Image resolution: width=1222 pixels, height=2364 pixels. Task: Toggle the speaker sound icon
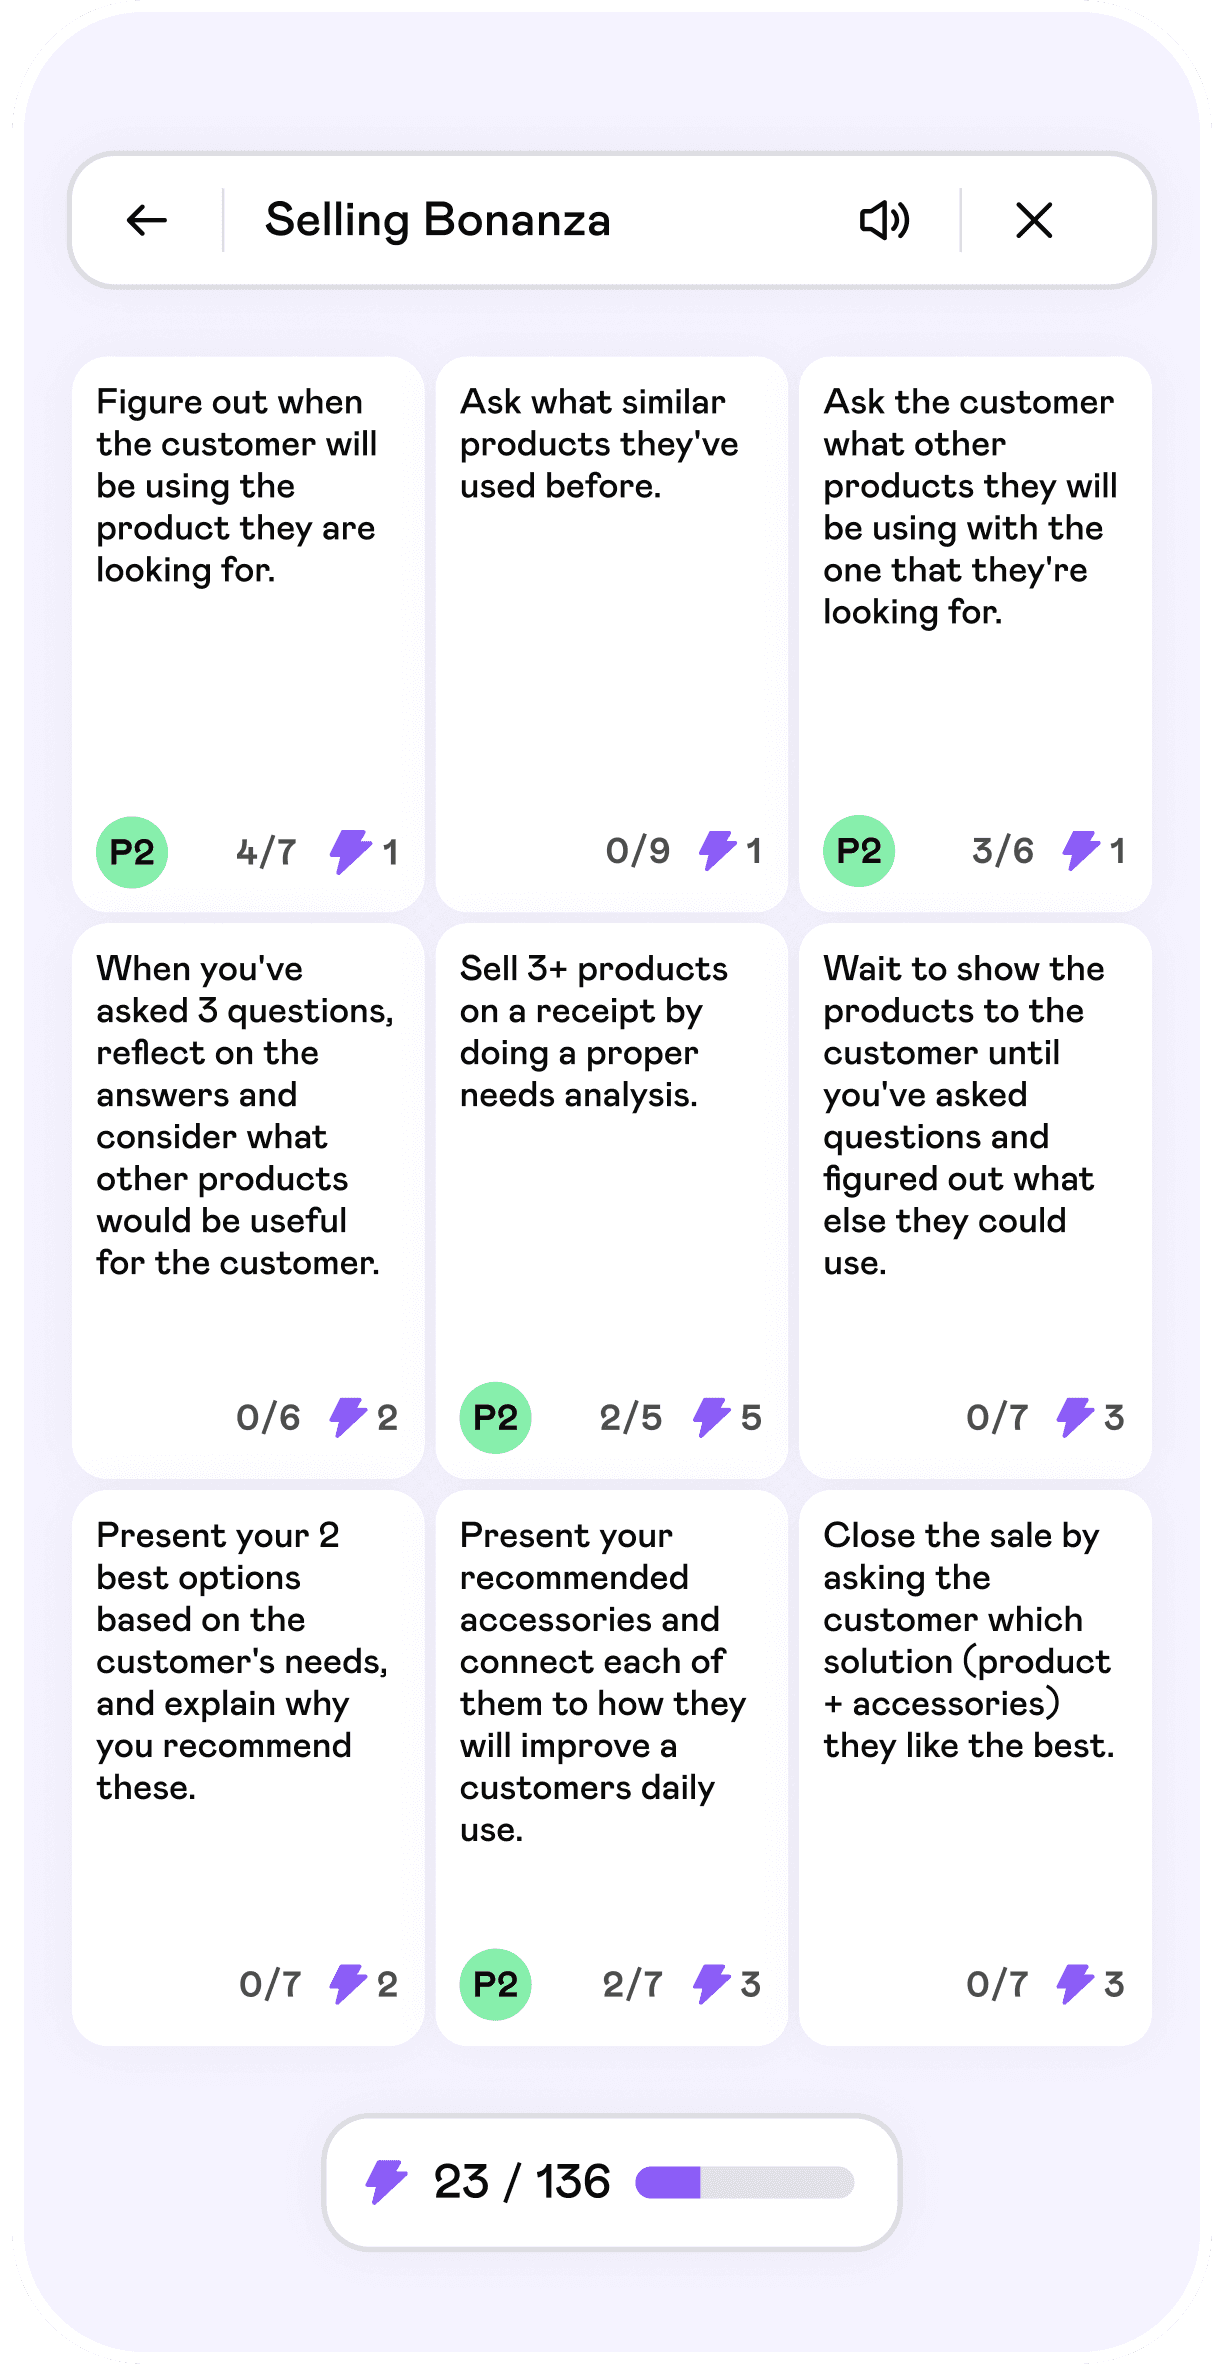tap(885, 220)
